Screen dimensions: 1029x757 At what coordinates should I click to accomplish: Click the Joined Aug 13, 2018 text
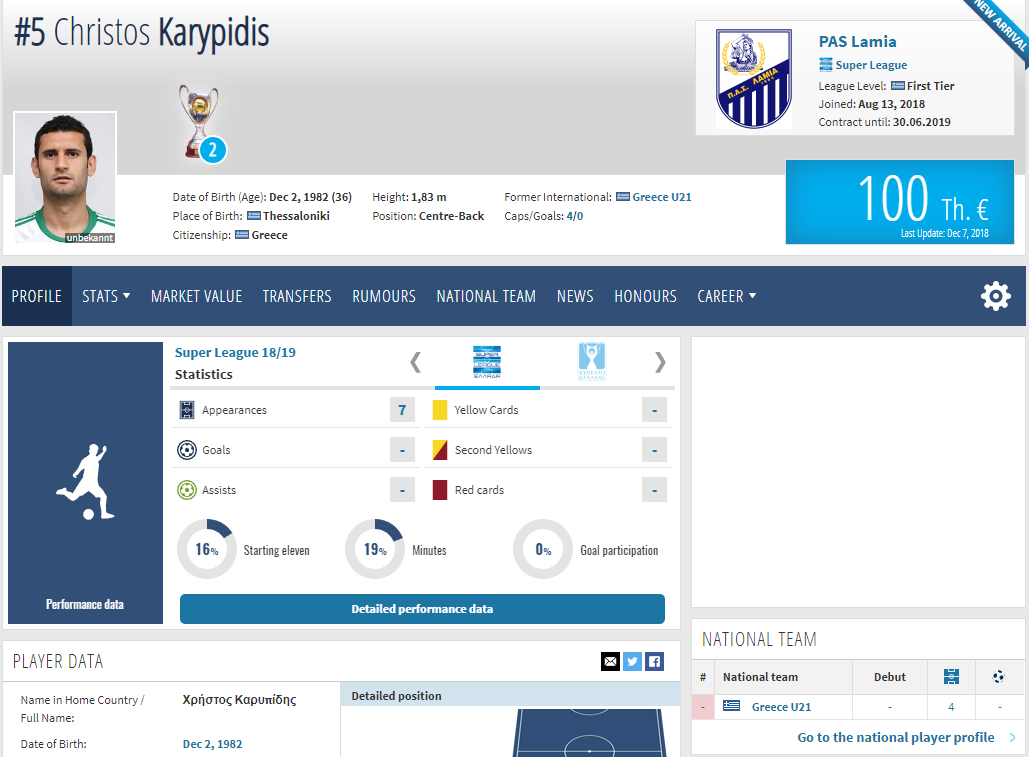[872, 104]
